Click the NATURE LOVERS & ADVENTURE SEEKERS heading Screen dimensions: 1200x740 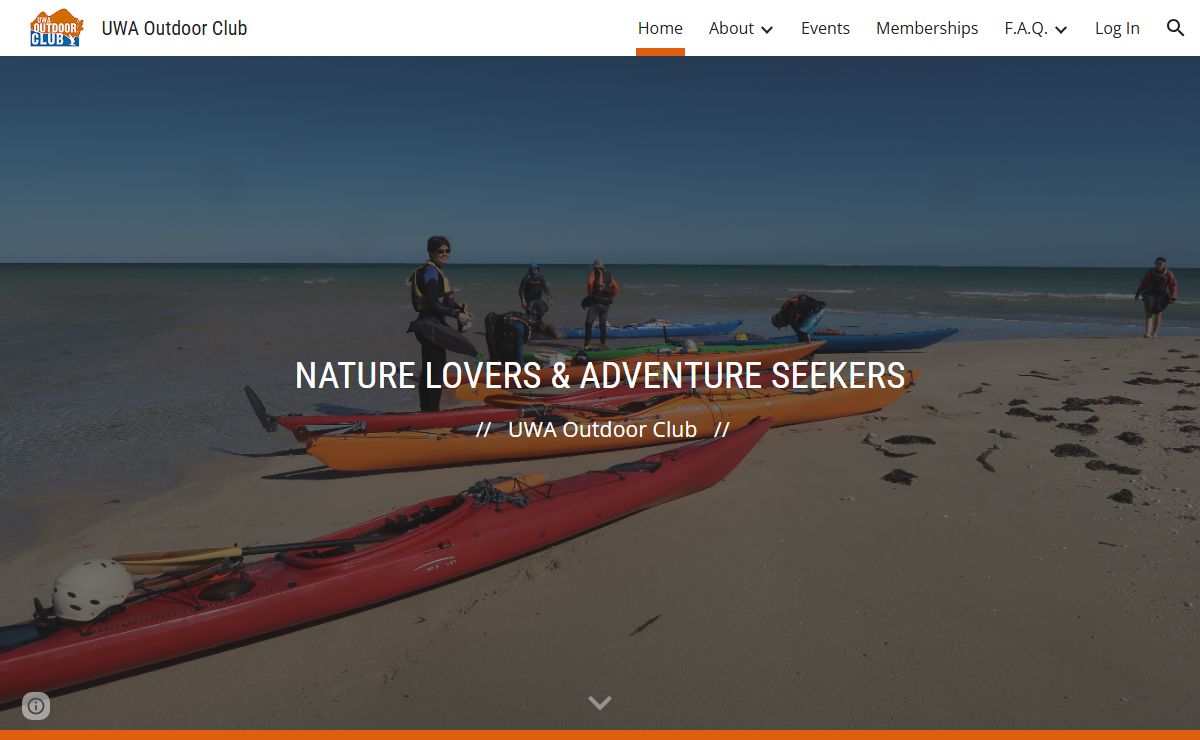point(600,376)
